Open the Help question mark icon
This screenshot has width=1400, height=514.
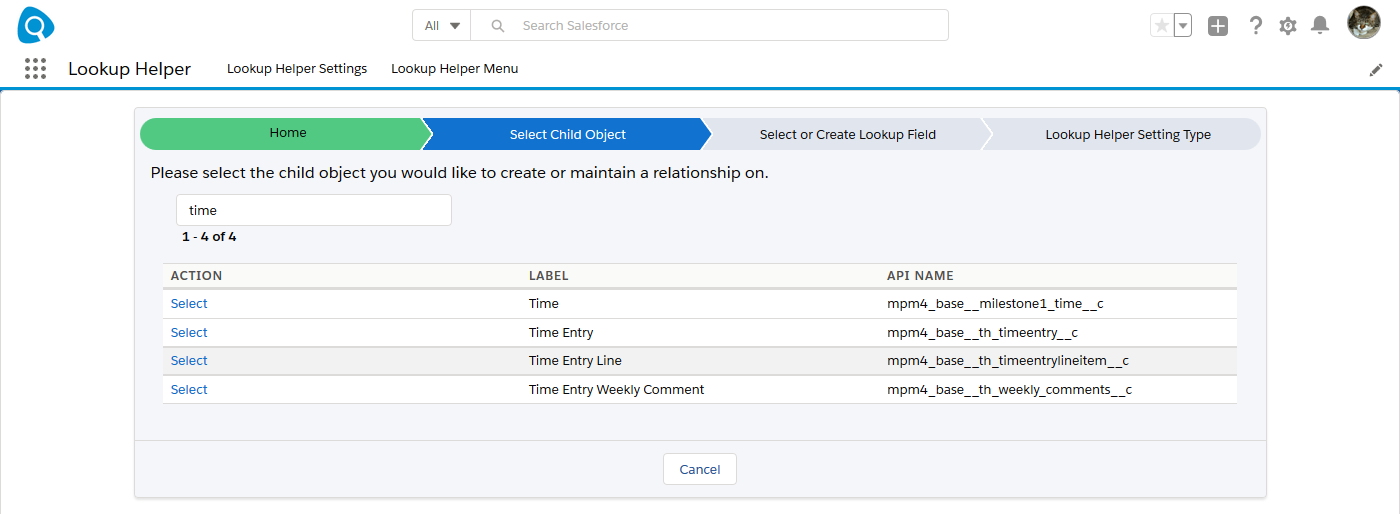coord(1256,26)
